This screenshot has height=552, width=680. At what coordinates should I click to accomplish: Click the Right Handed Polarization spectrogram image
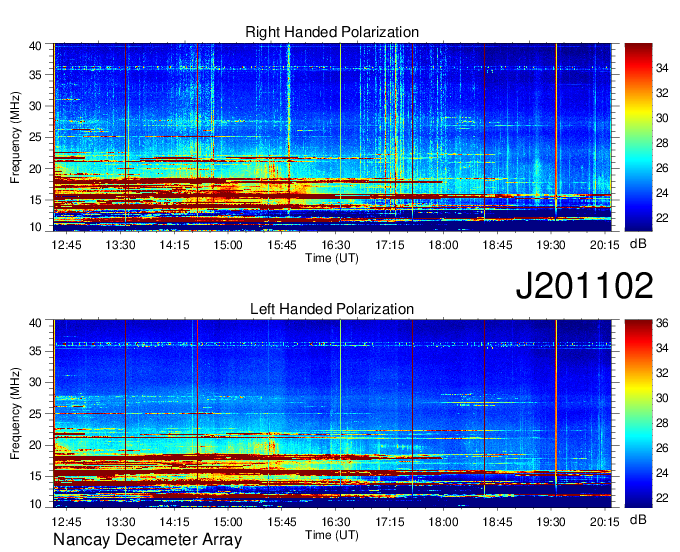point(332,137)
